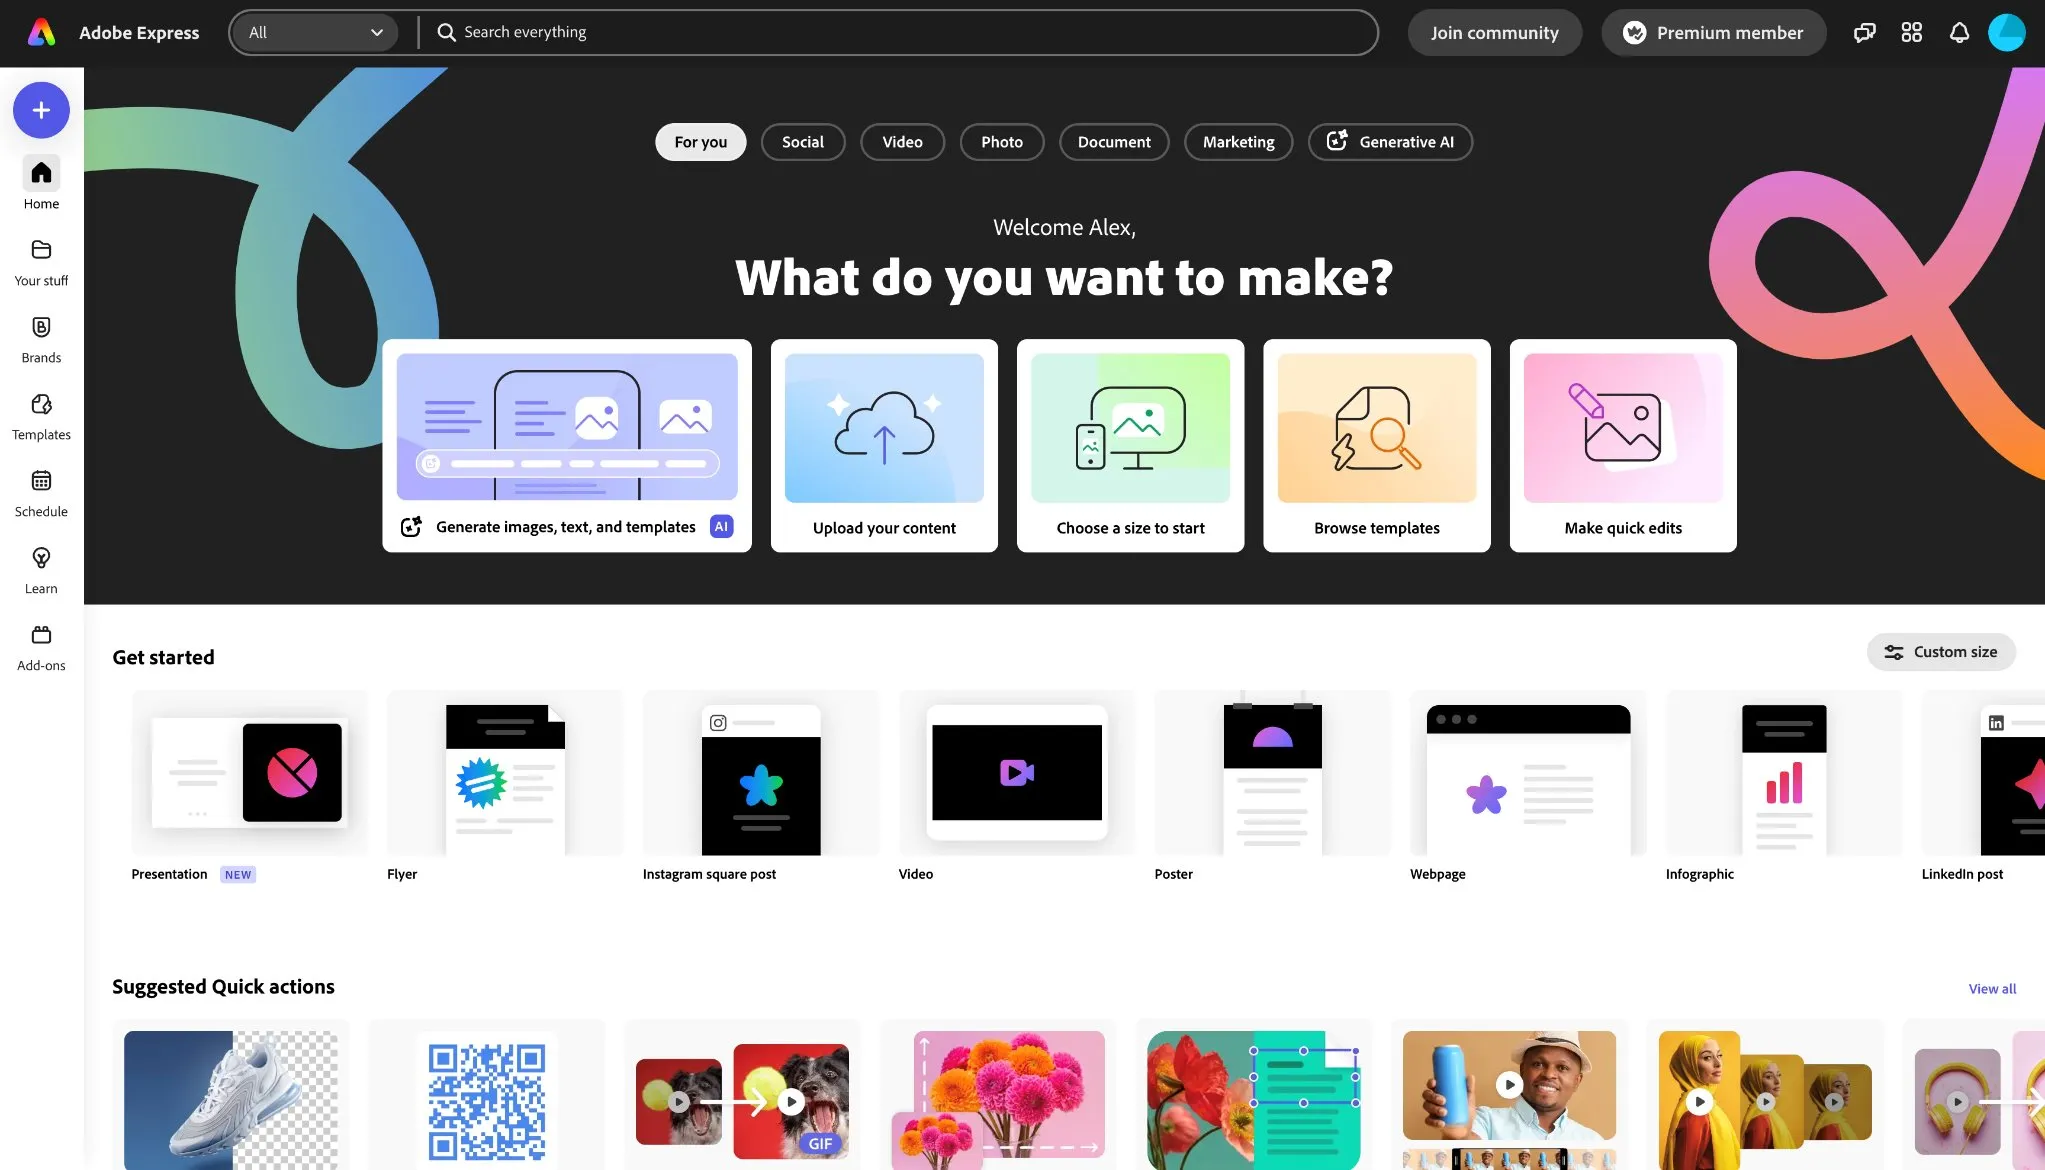Select the Marketing tab
The width and height of the screenshot is (2045, 1170).
pyautogui.click(x=1238, y=142)
